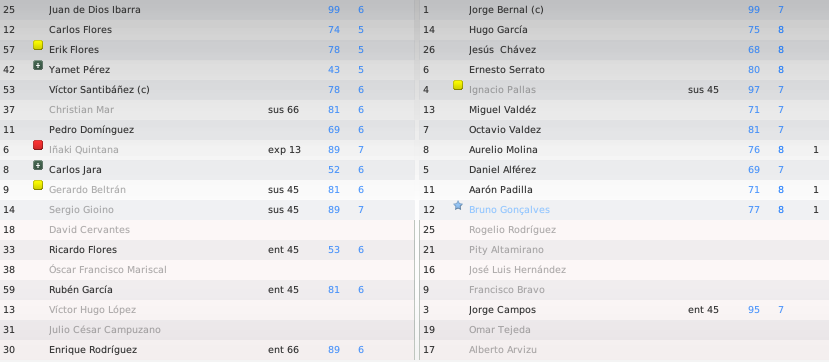Click Aarón Padilla's goal count
The image size is (829, 362).
click(816, 190)
